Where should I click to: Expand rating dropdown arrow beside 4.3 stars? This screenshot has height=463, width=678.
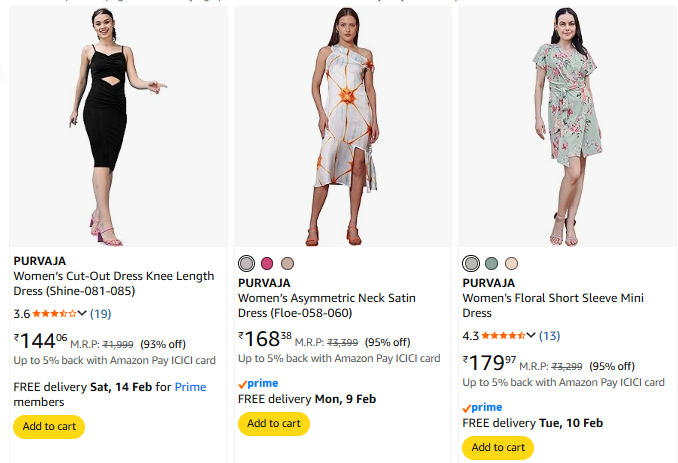531,335
